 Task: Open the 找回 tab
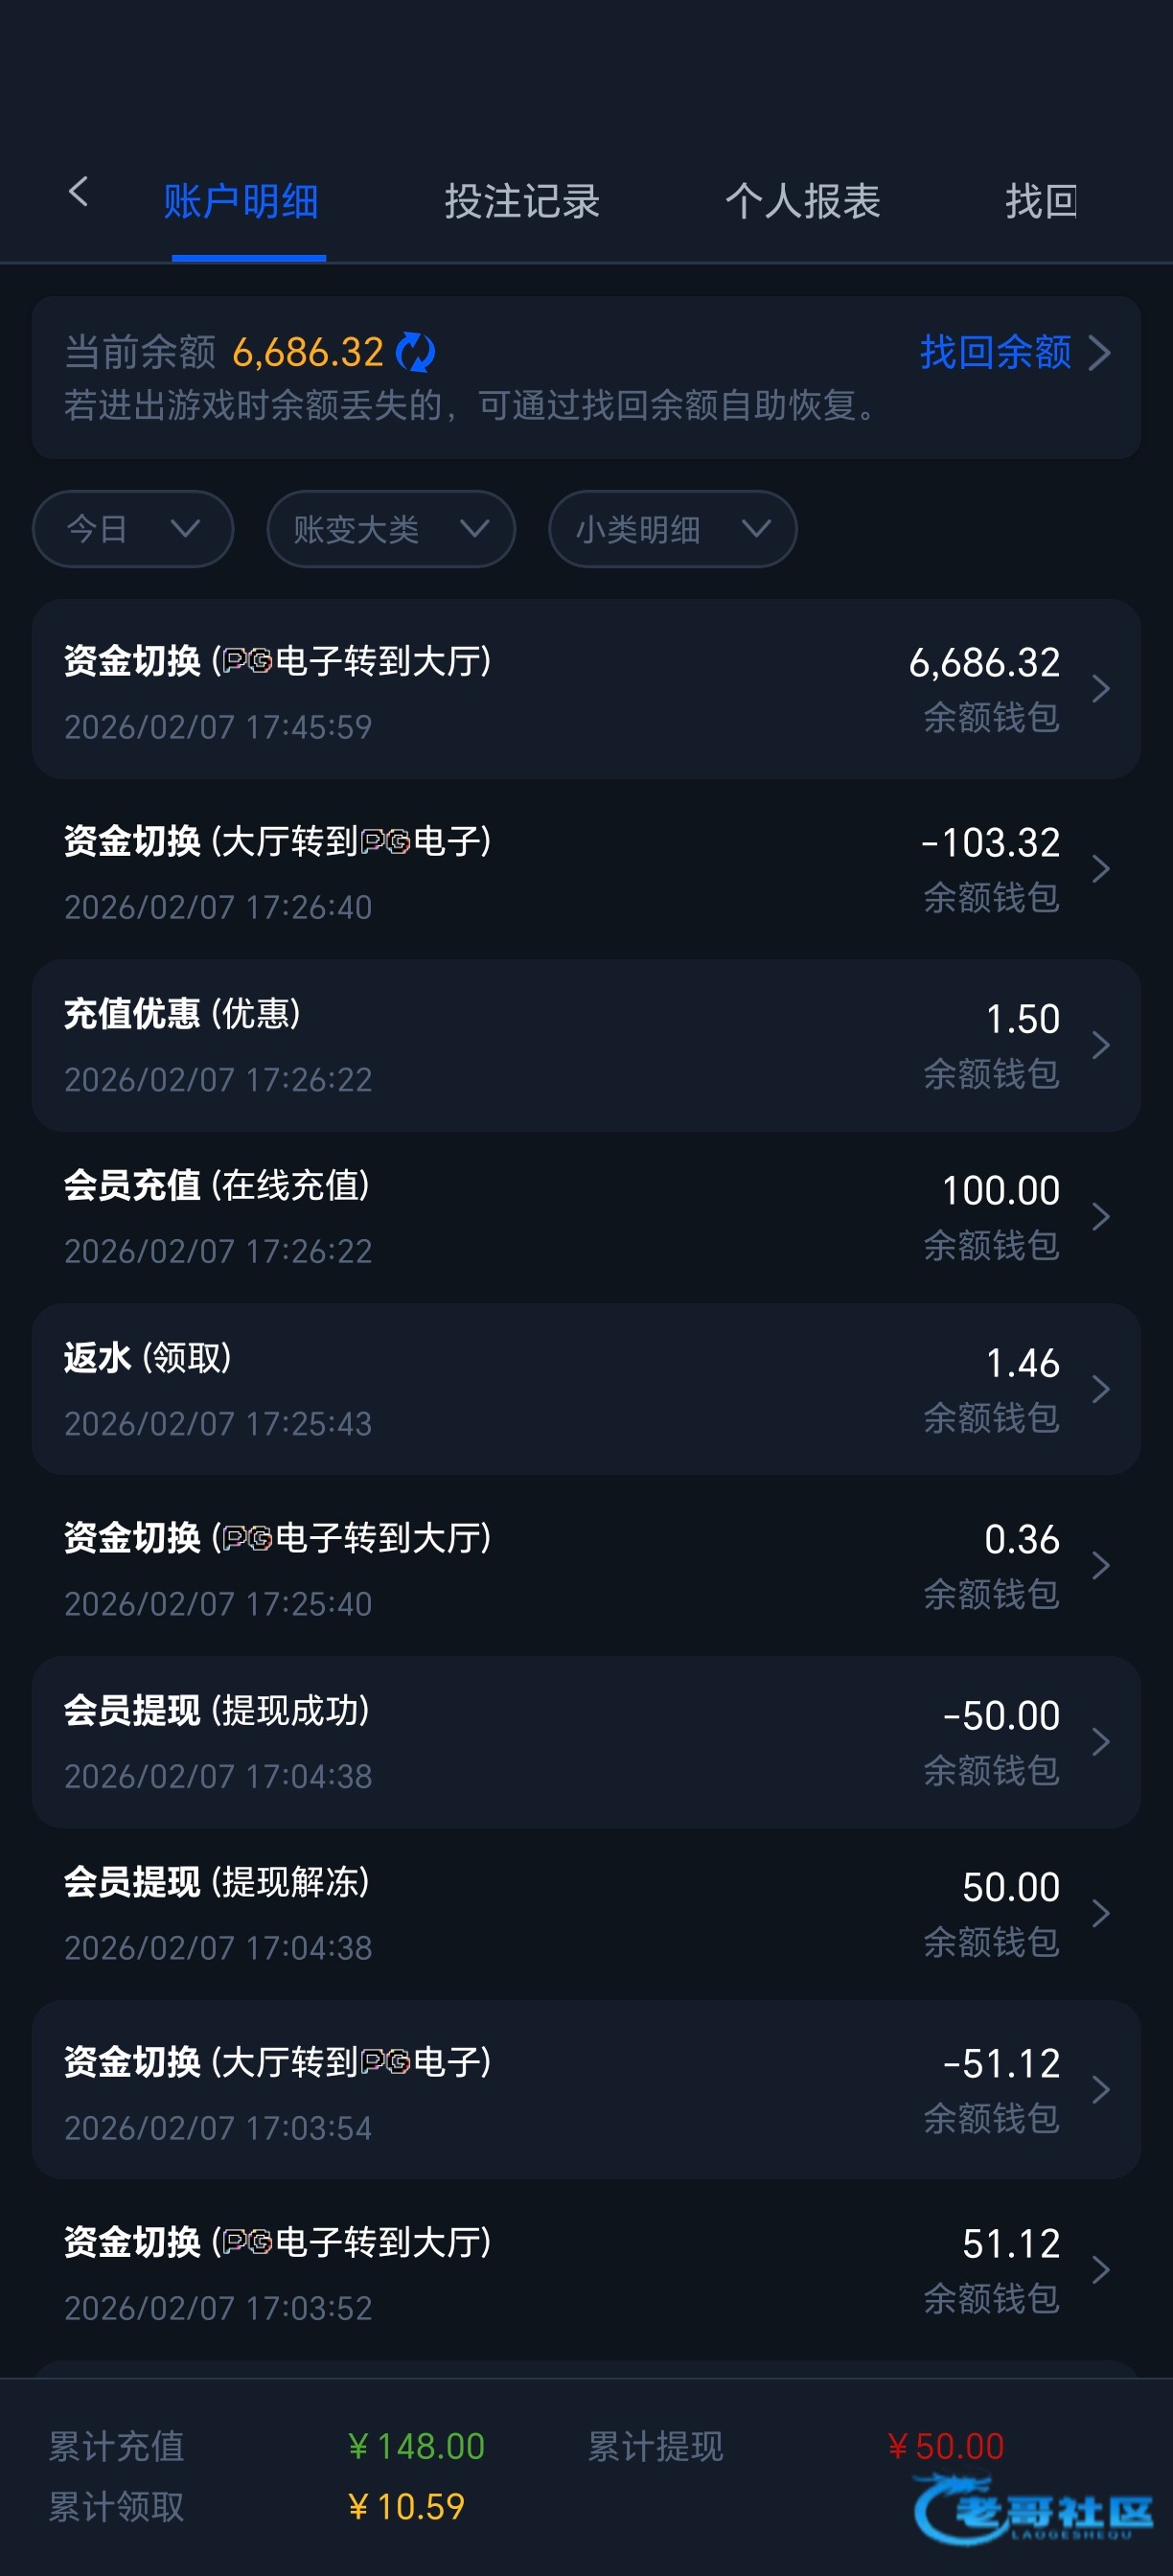1040,202
